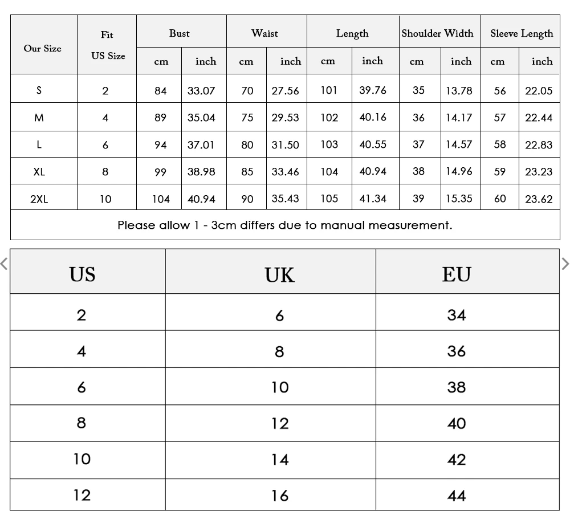The width and height of the screenshot is (570, 515).
Task: Select the Waist column header
Action: (x=266, y=31)
